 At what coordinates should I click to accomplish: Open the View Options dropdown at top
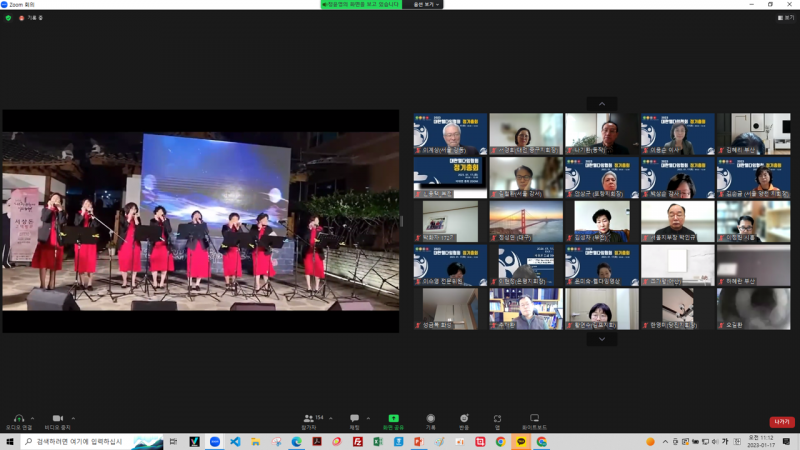pyautogui.click(x=424, y=4)
